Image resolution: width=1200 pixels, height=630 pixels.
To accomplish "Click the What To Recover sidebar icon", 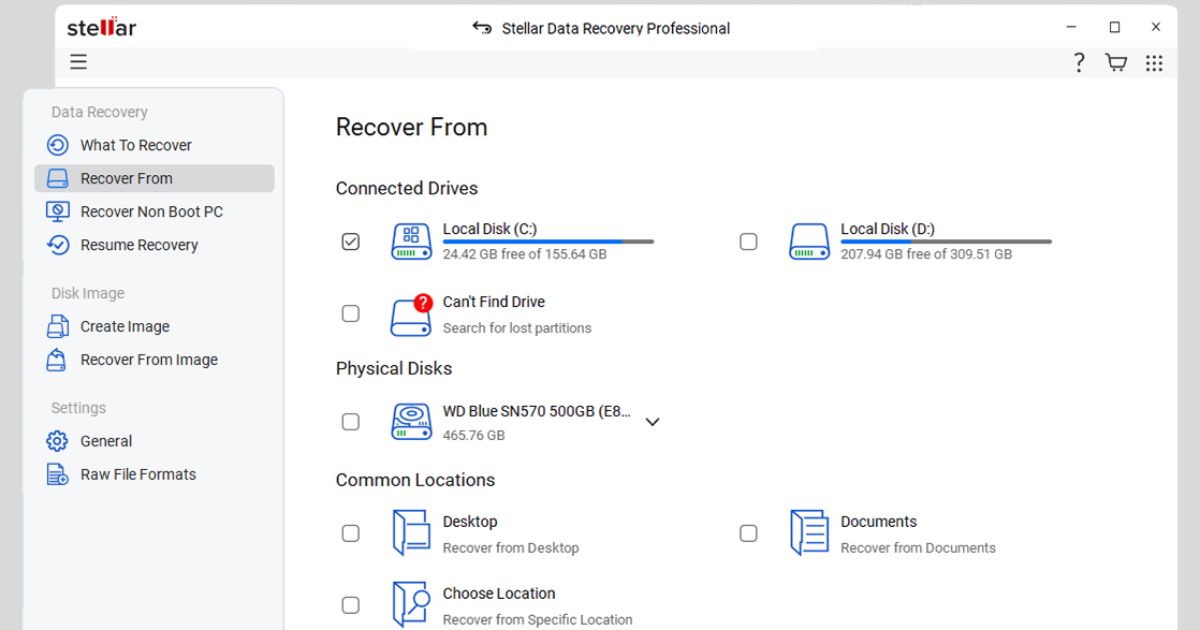I will [x=58, y=145].
